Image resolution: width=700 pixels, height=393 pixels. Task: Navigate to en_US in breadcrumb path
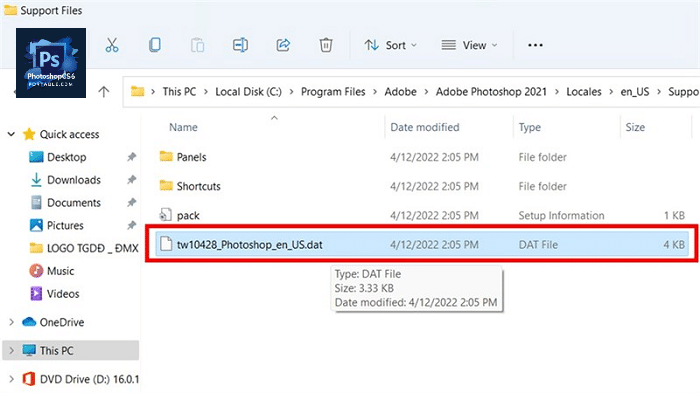[635, 92]
